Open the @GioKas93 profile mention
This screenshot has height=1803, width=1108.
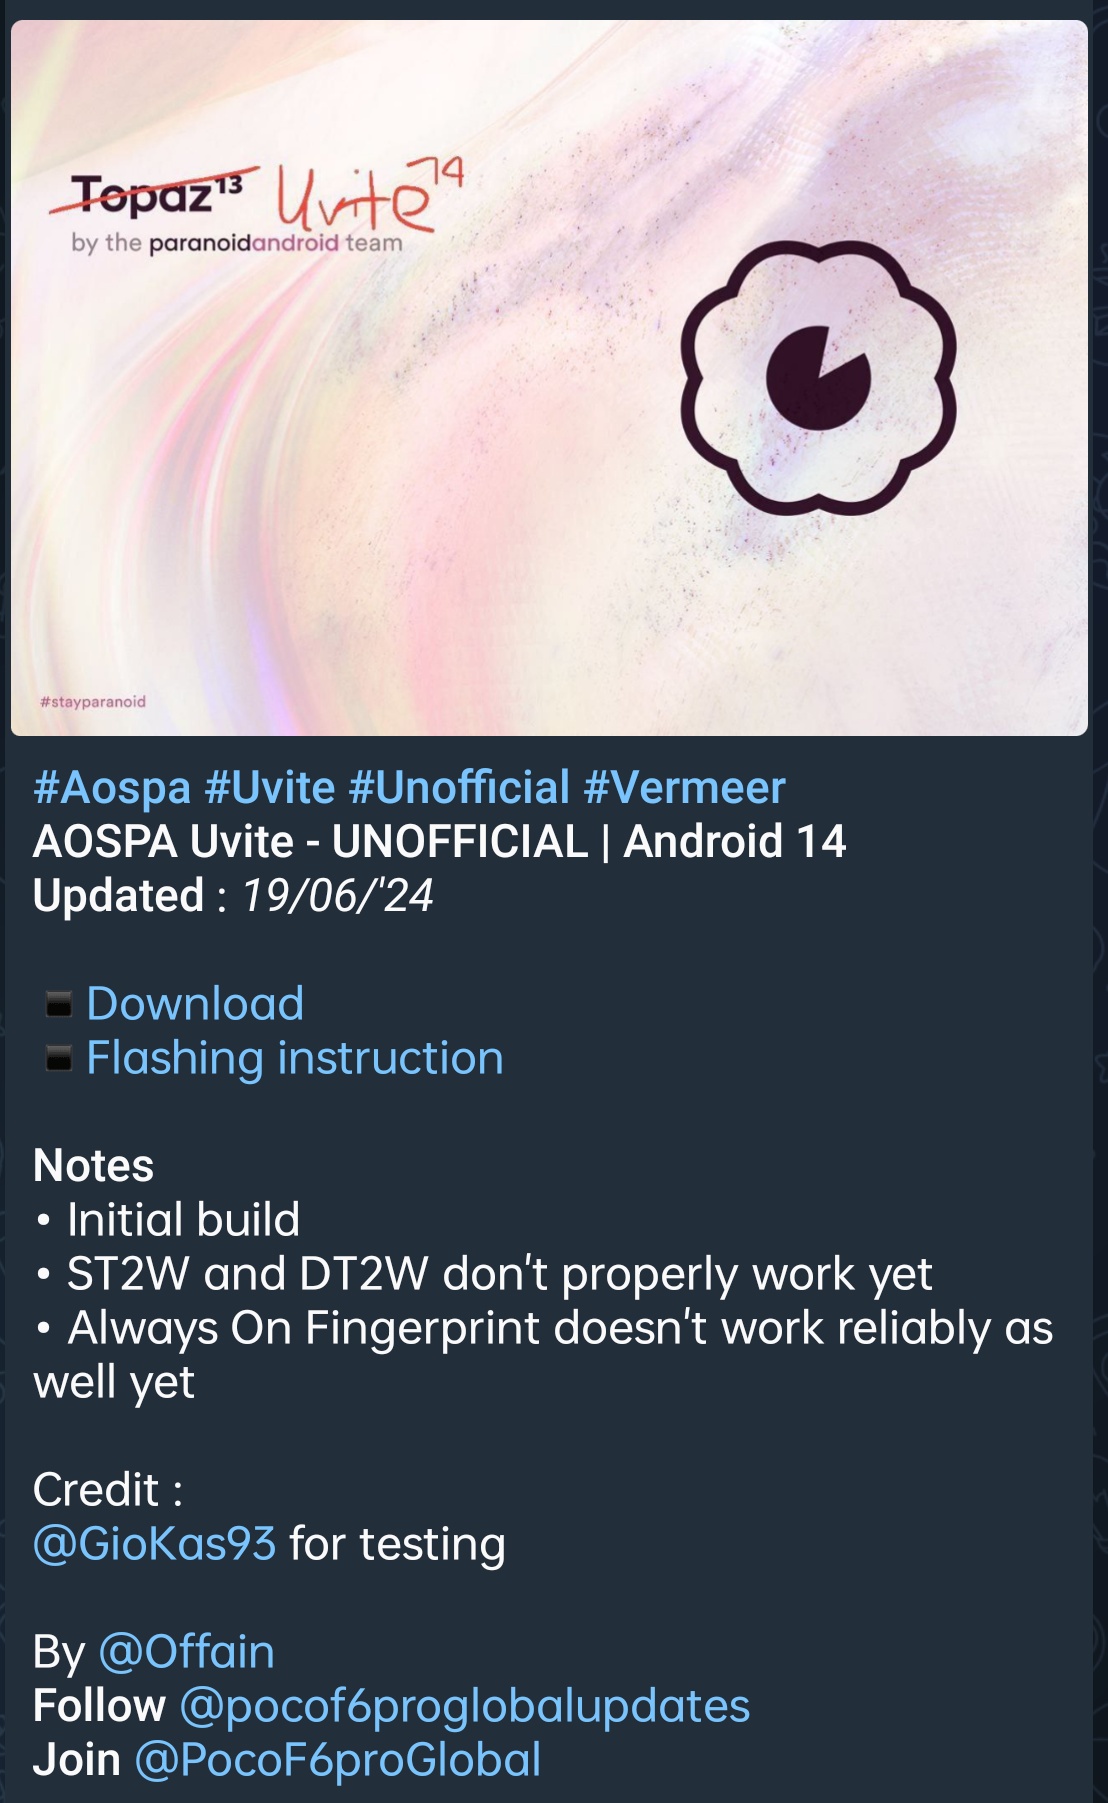(x=154, y=1544)
